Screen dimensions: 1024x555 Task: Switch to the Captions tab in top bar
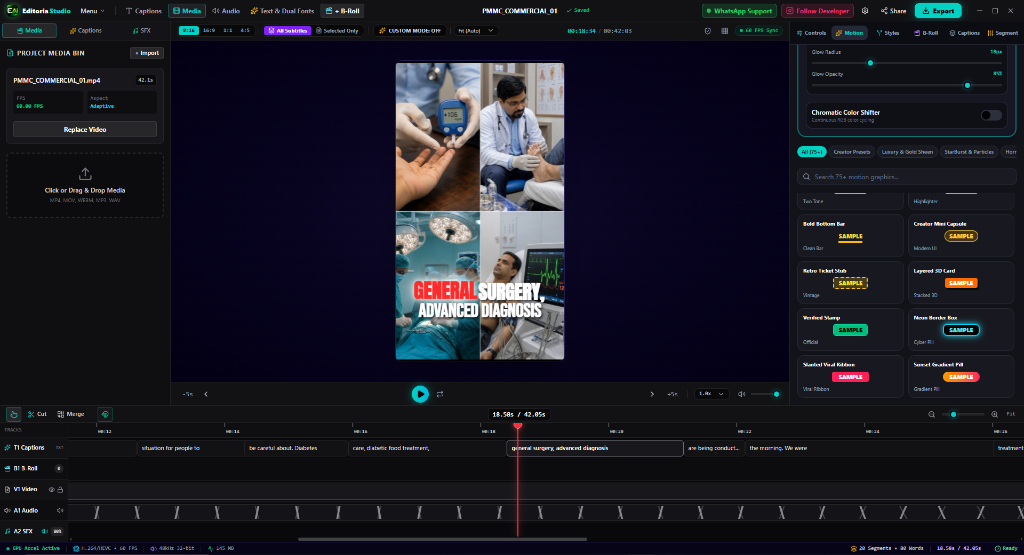(143, 10)
